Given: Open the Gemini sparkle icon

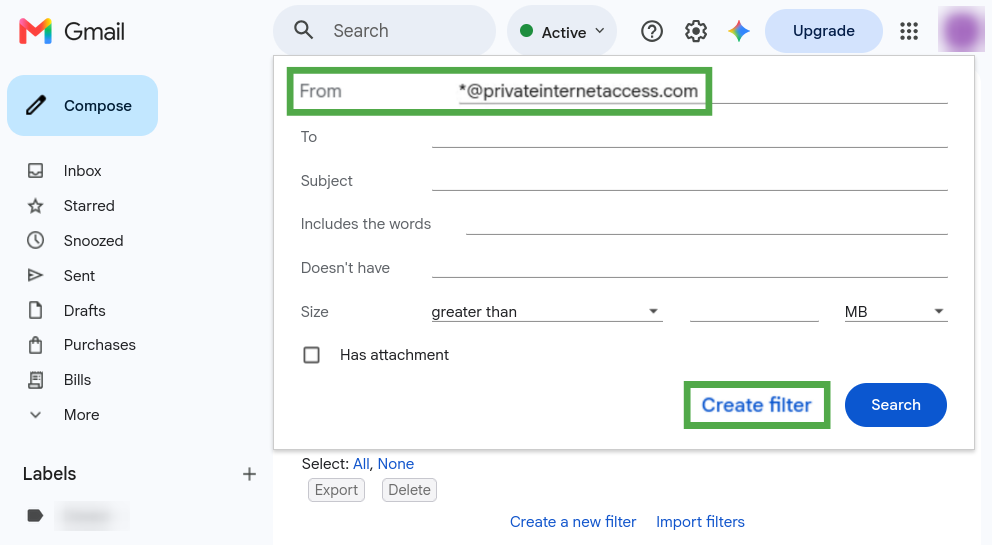Looking at the screenshot, I should click(x=739, y=31).
